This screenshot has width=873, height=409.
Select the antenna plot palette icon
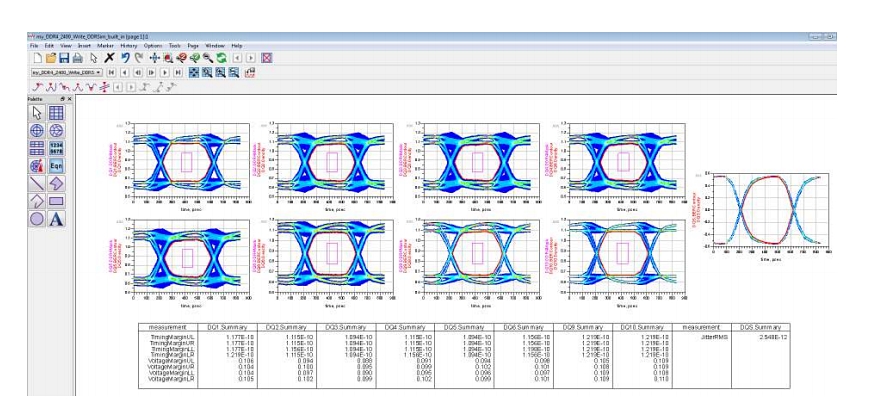[37, 166]
